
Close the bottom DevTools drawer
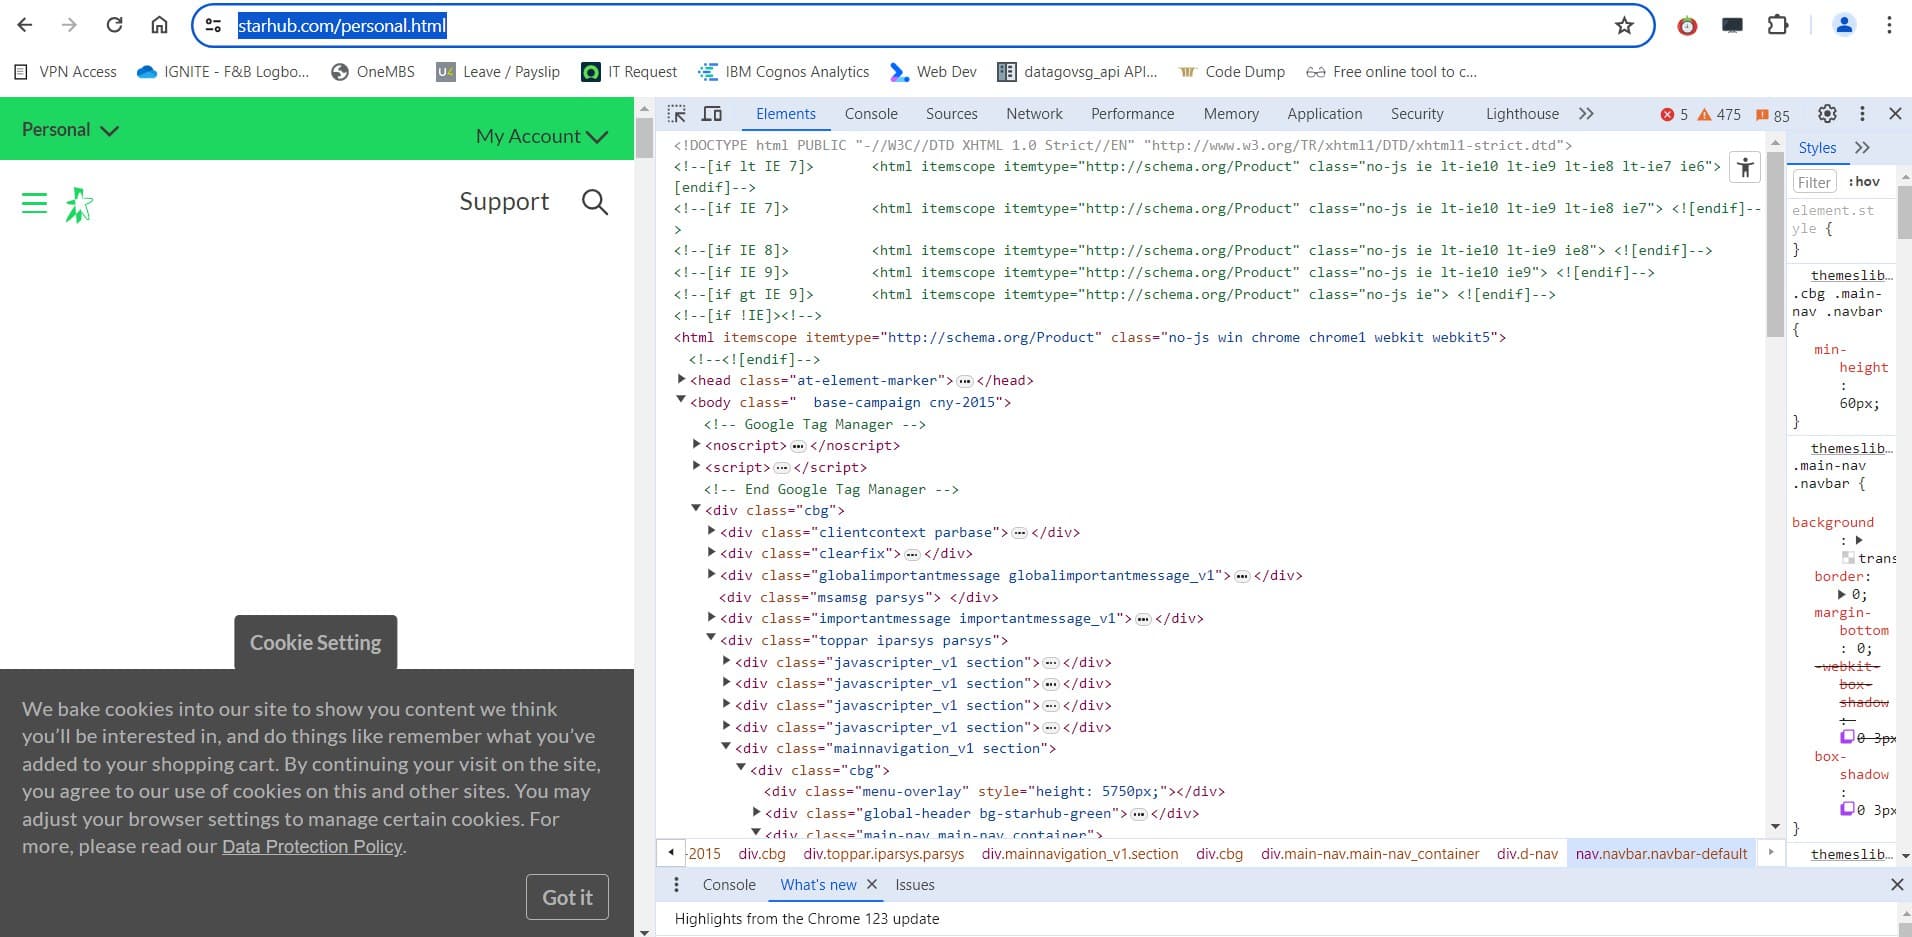[1897, 885]
